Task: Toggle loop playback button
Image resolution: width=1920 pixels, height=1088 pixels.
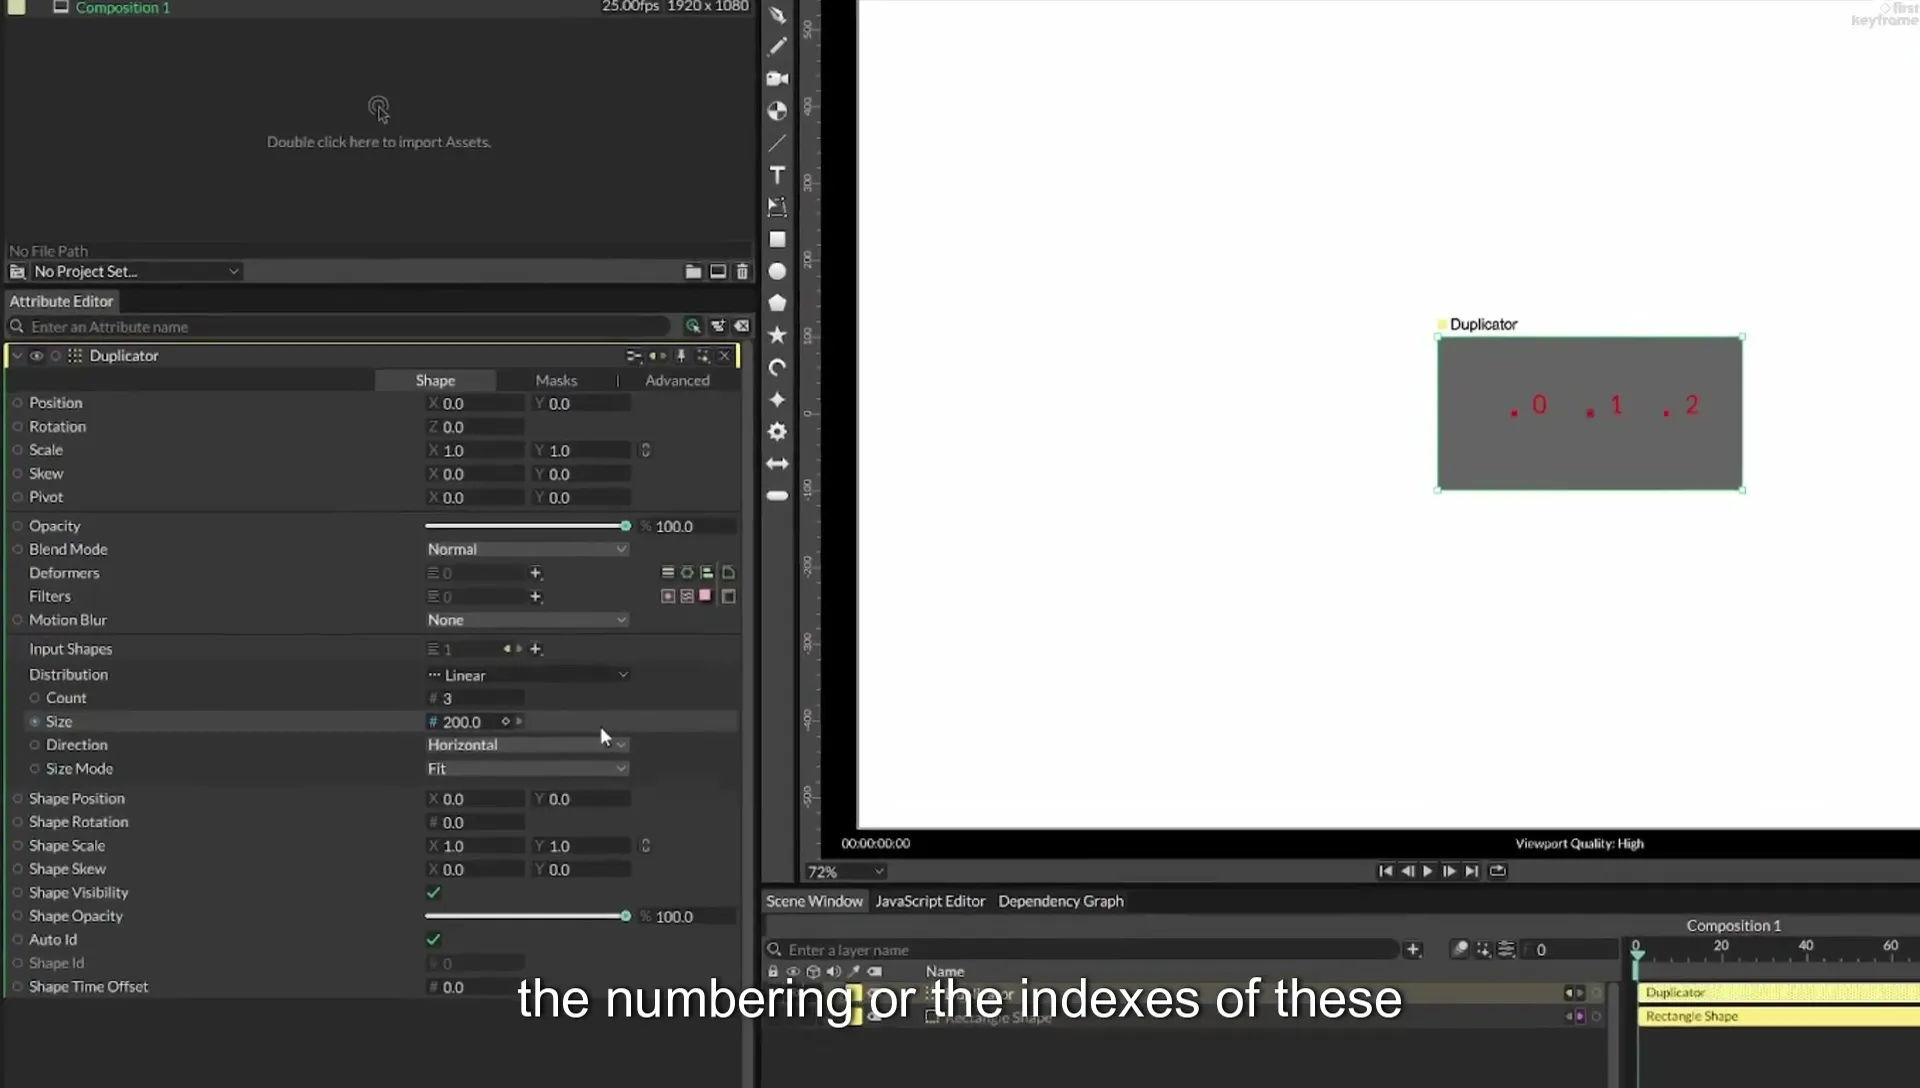Action: tap(1497, 871)
